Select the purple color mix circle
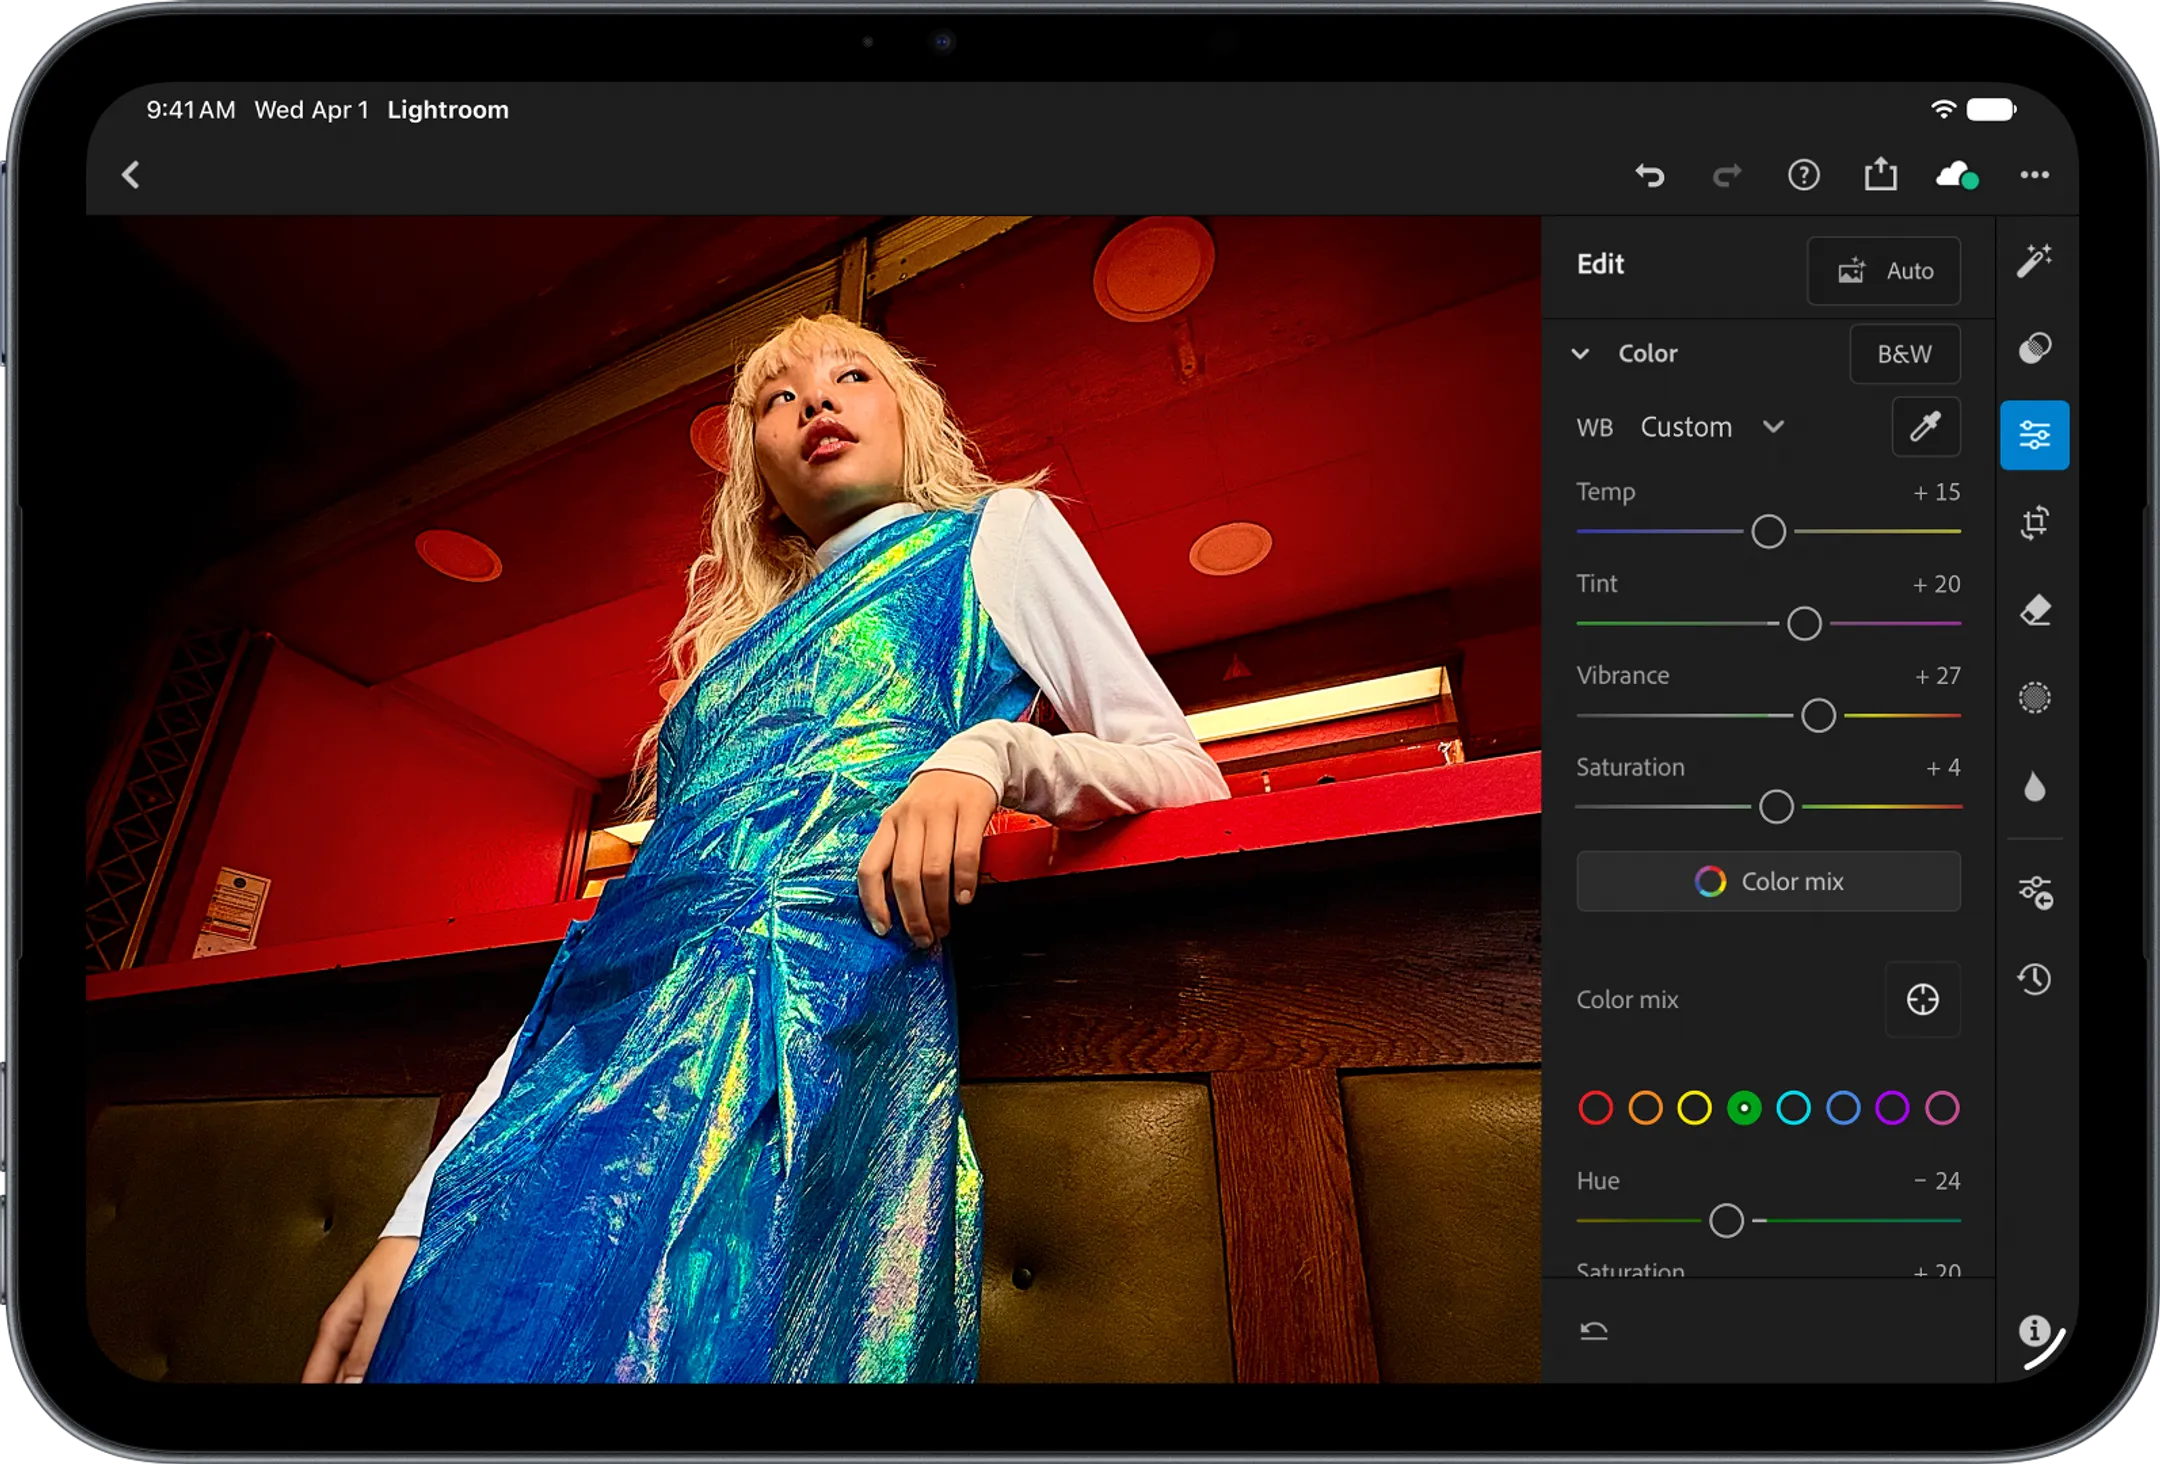Screen dimensions: 2160x1464 [x=1892, y=1108]
